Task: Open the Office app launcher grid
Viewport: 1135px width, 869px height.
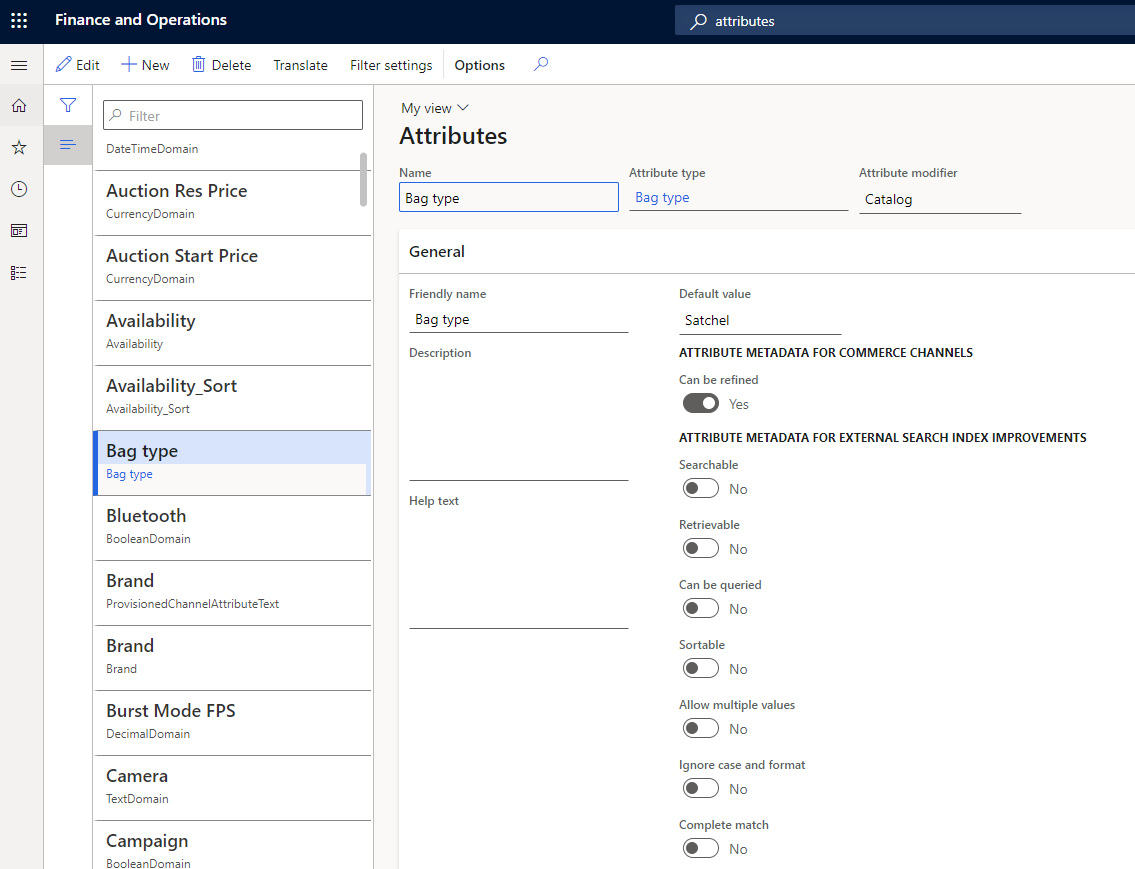Action: [x=19, y=19]
